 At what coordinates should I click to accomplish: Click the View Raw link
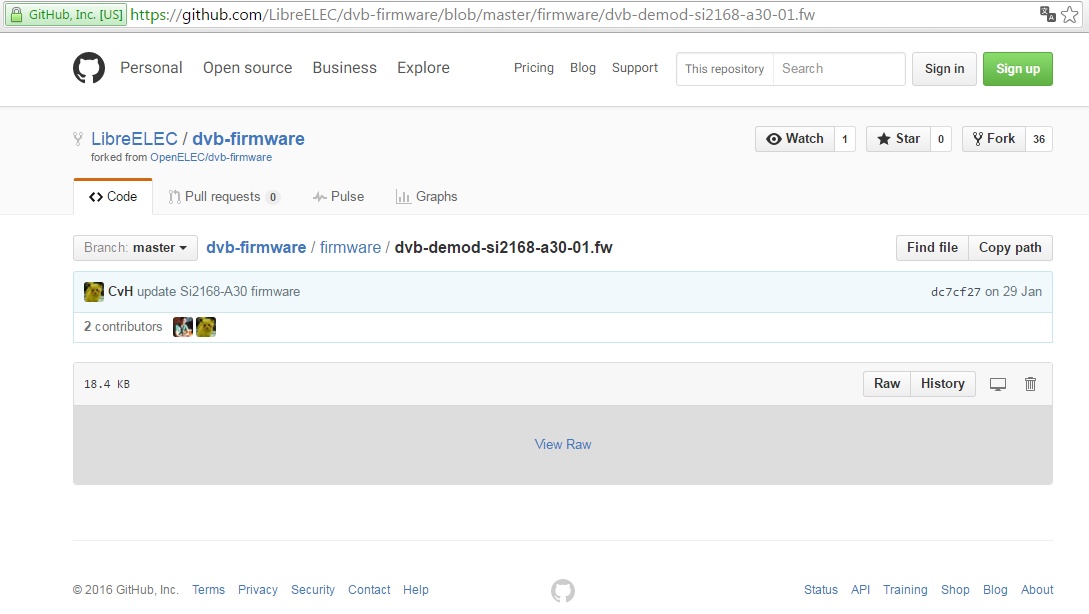[563, 445]
